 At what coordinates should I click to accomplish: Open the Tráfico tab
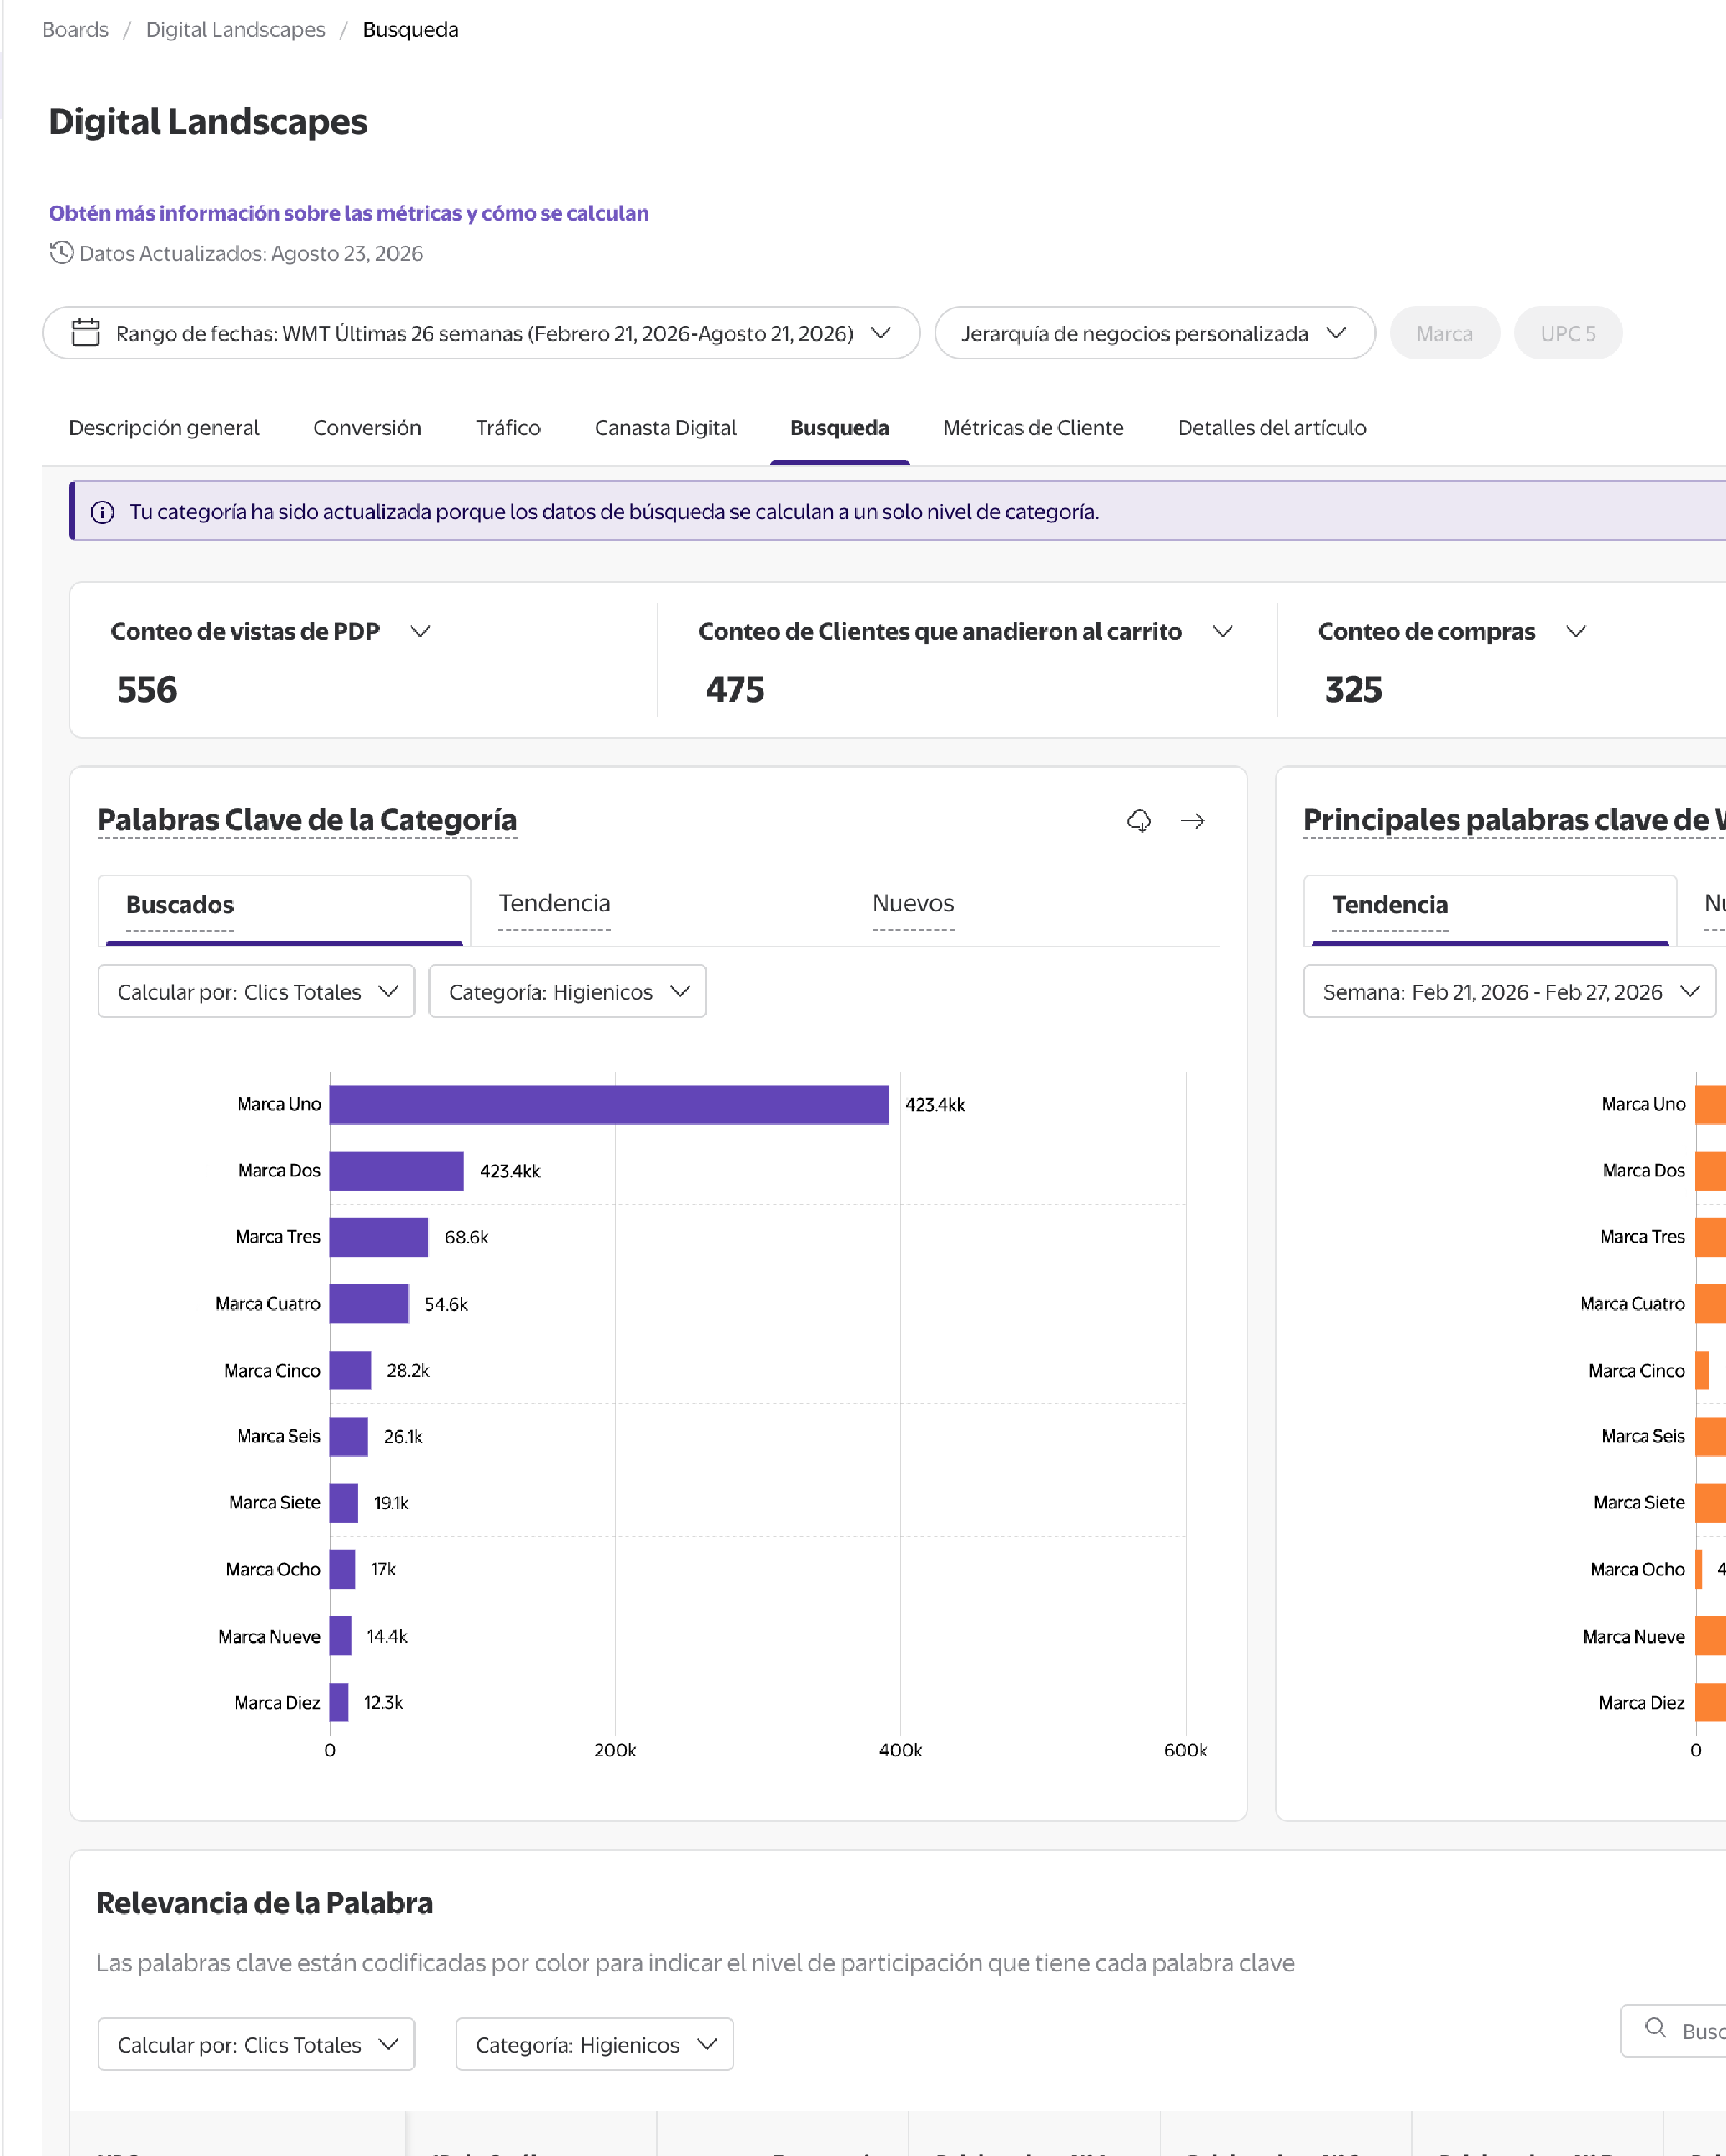click(508, 428)
